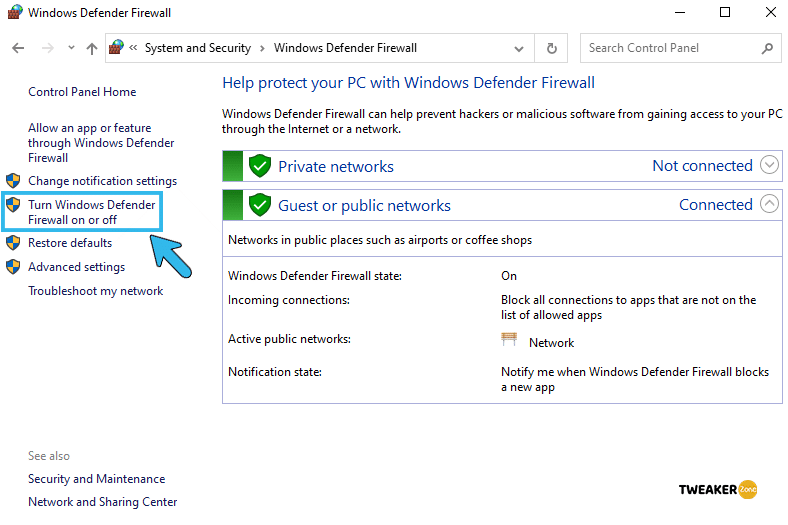Viewport: 788px width, 525px height.
Task: Click the firewall state value On
Action: 509,276
